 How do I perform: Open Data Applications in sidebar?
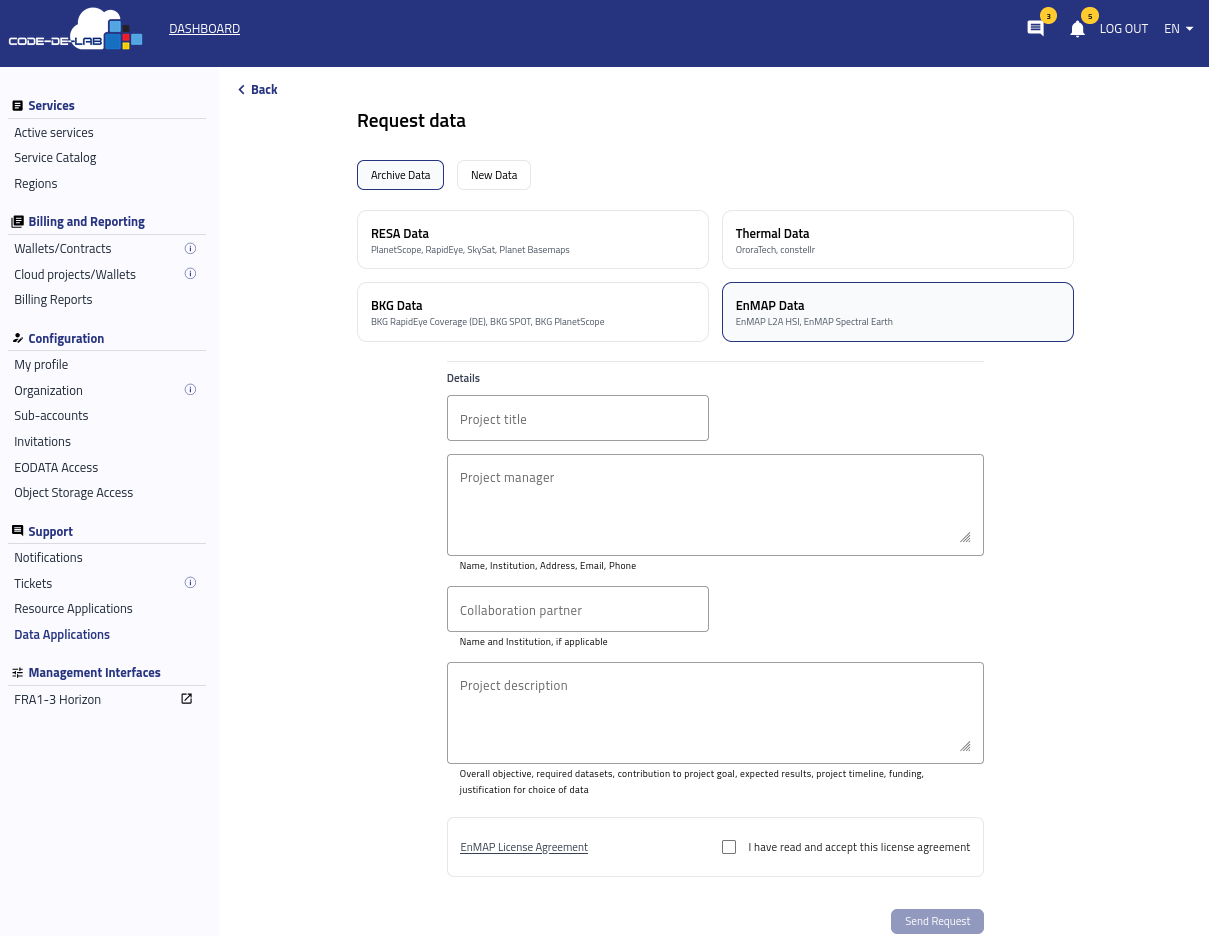[x=62, y=635]
